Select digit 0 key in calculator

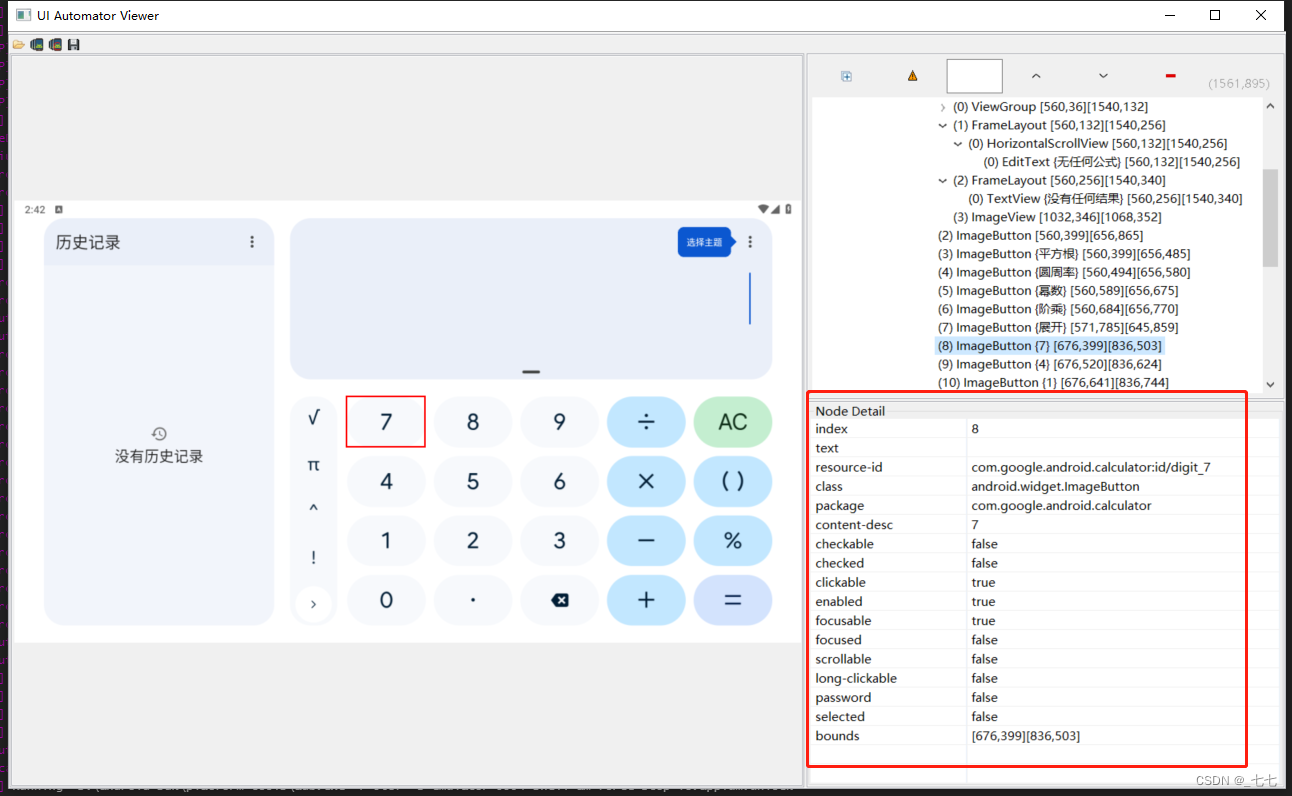386,600
